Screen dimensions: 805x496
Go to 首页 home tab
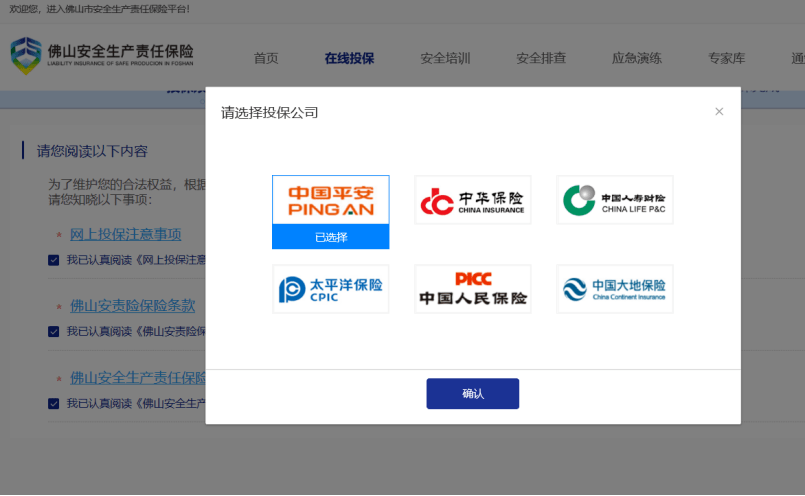[266, 58]
